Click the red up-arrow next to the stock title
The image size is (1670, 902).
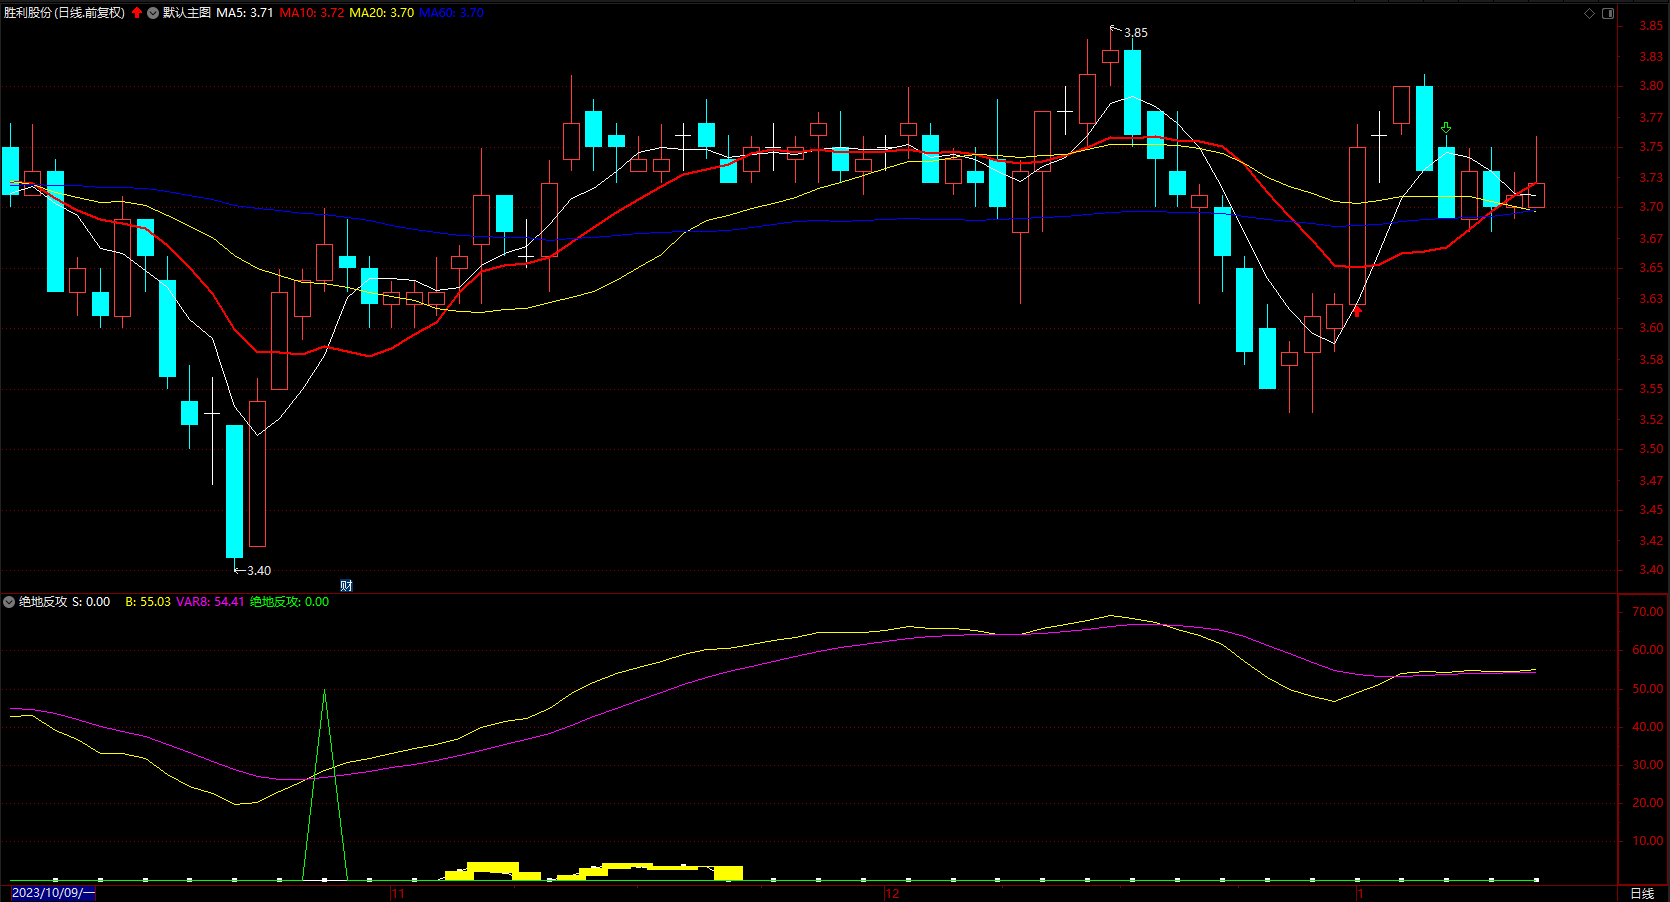(137, 13)
